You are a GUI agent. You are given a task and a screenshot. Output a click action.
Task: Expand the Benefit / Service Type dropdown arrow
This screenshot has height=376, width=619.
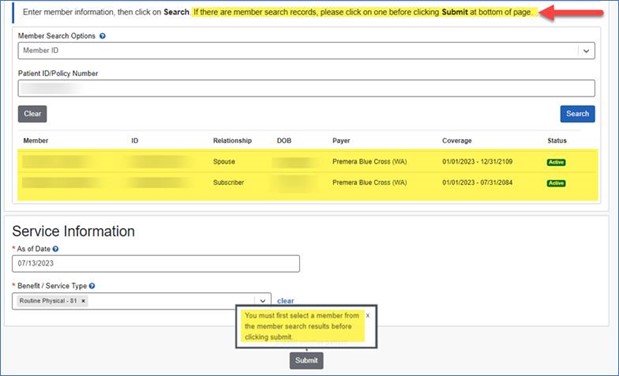coord(263,301)
